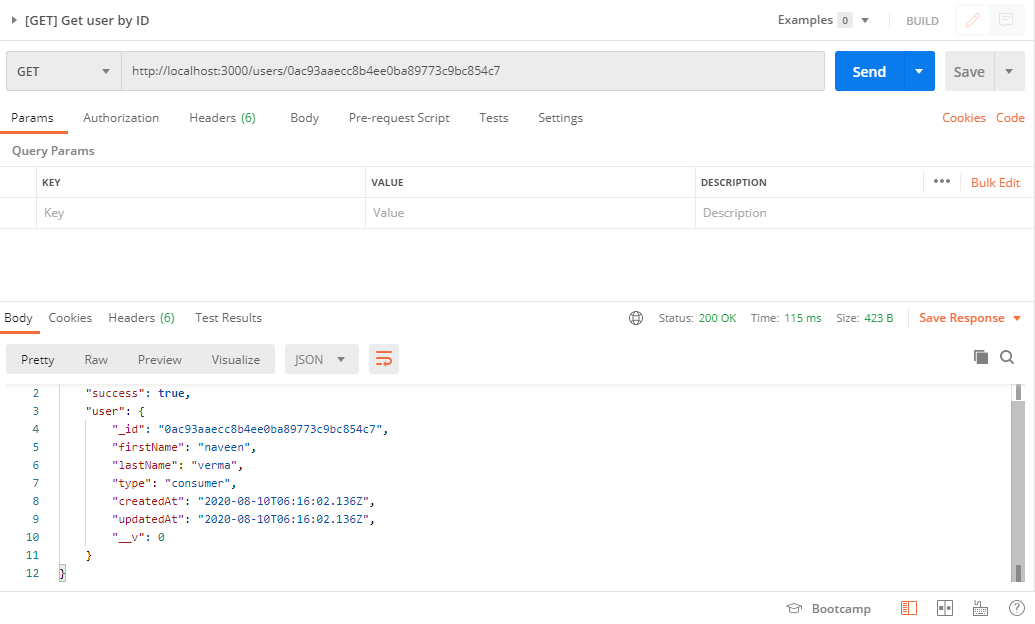Copy response body with the copy icon
This screenshot has width=1035, height=624.
tap(981, 357)
